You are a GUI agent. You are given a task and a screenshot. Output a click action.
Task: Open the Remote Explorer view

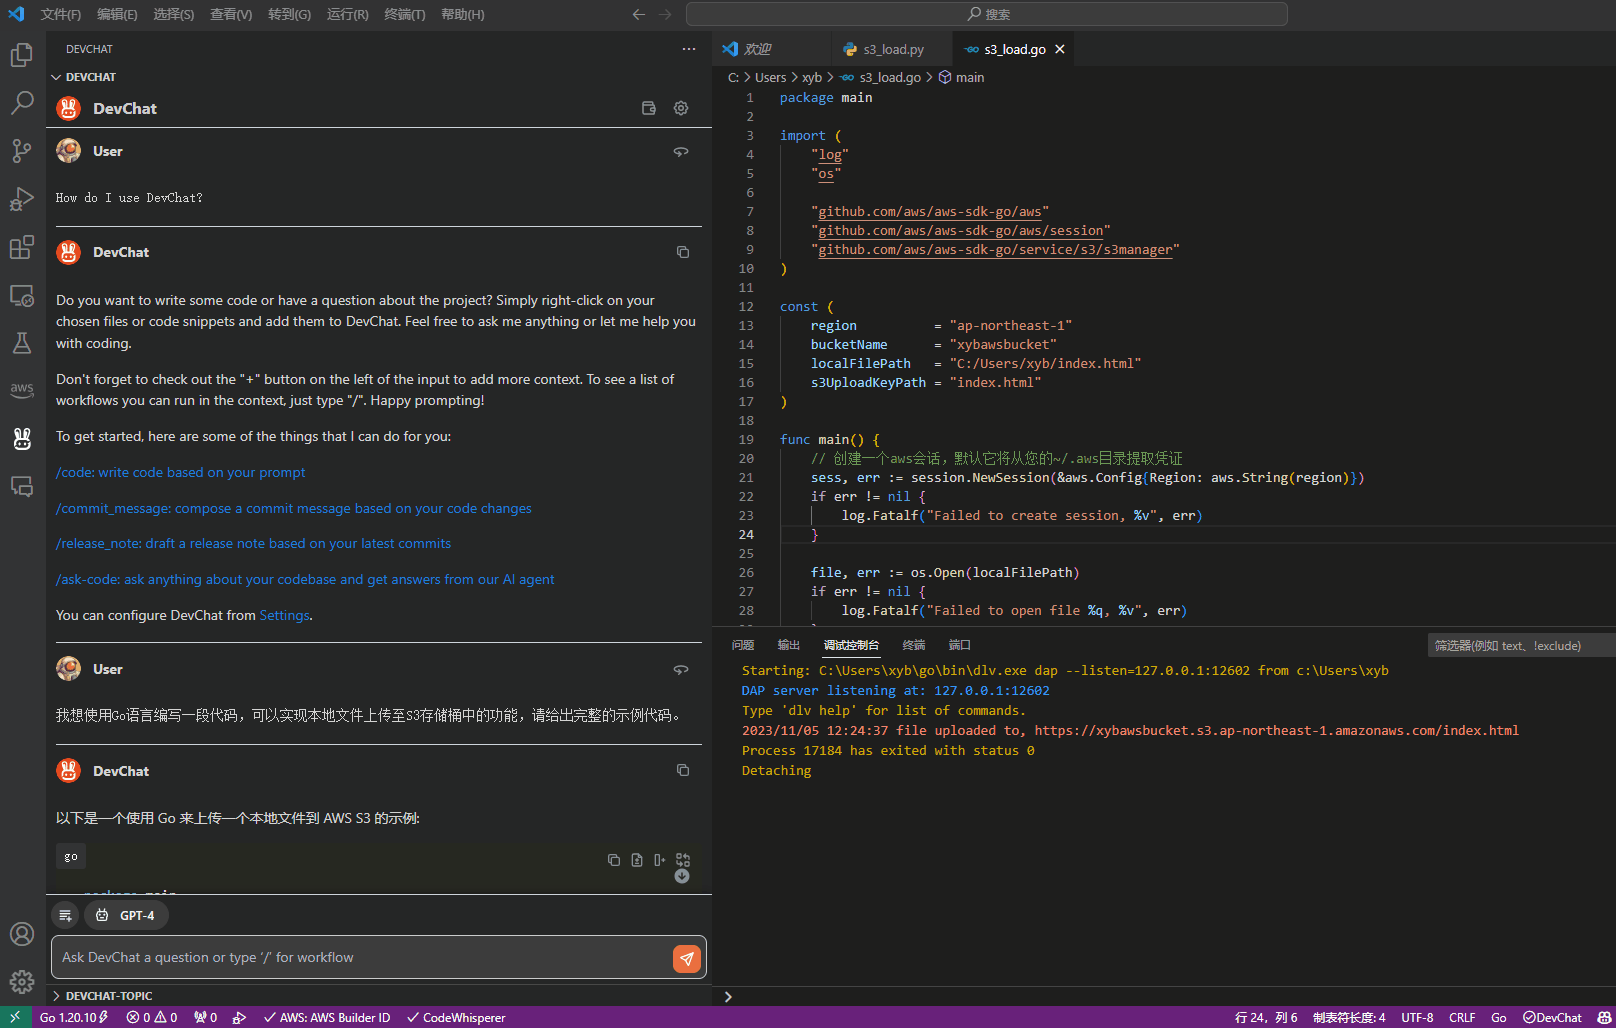[x=22, y=295]
